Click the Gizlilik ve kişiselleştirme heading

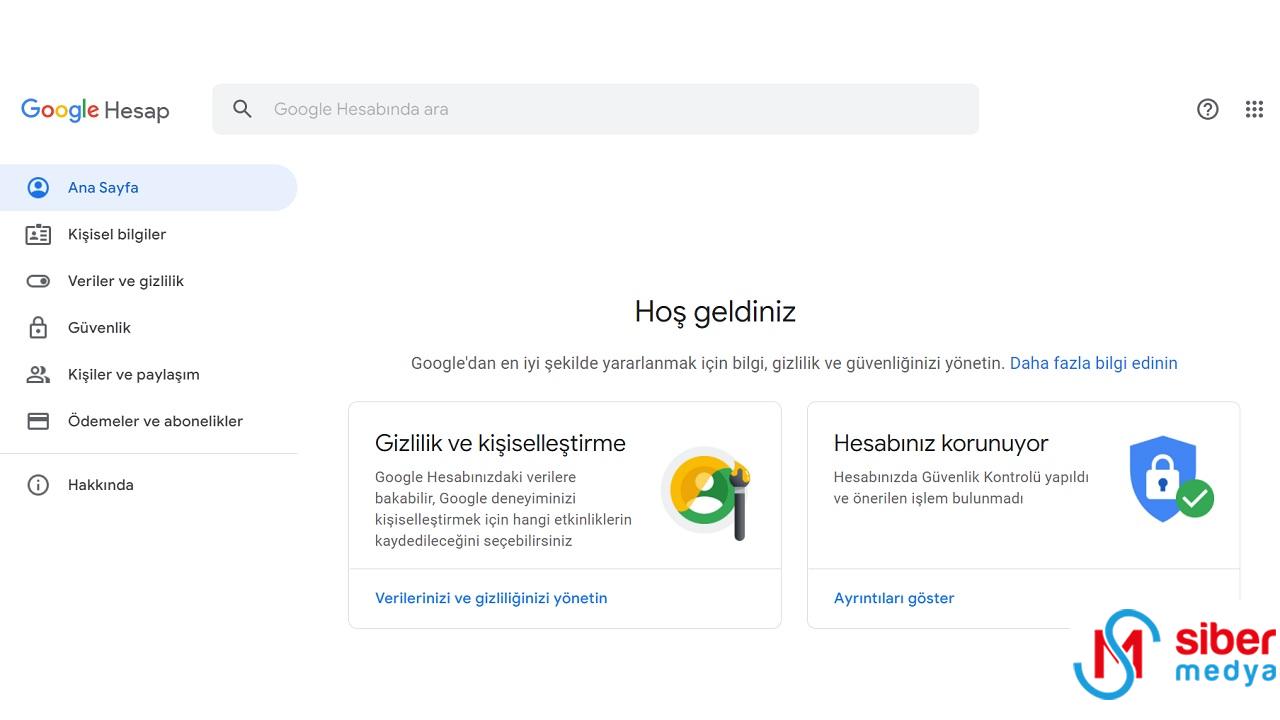tap(500, 443)
